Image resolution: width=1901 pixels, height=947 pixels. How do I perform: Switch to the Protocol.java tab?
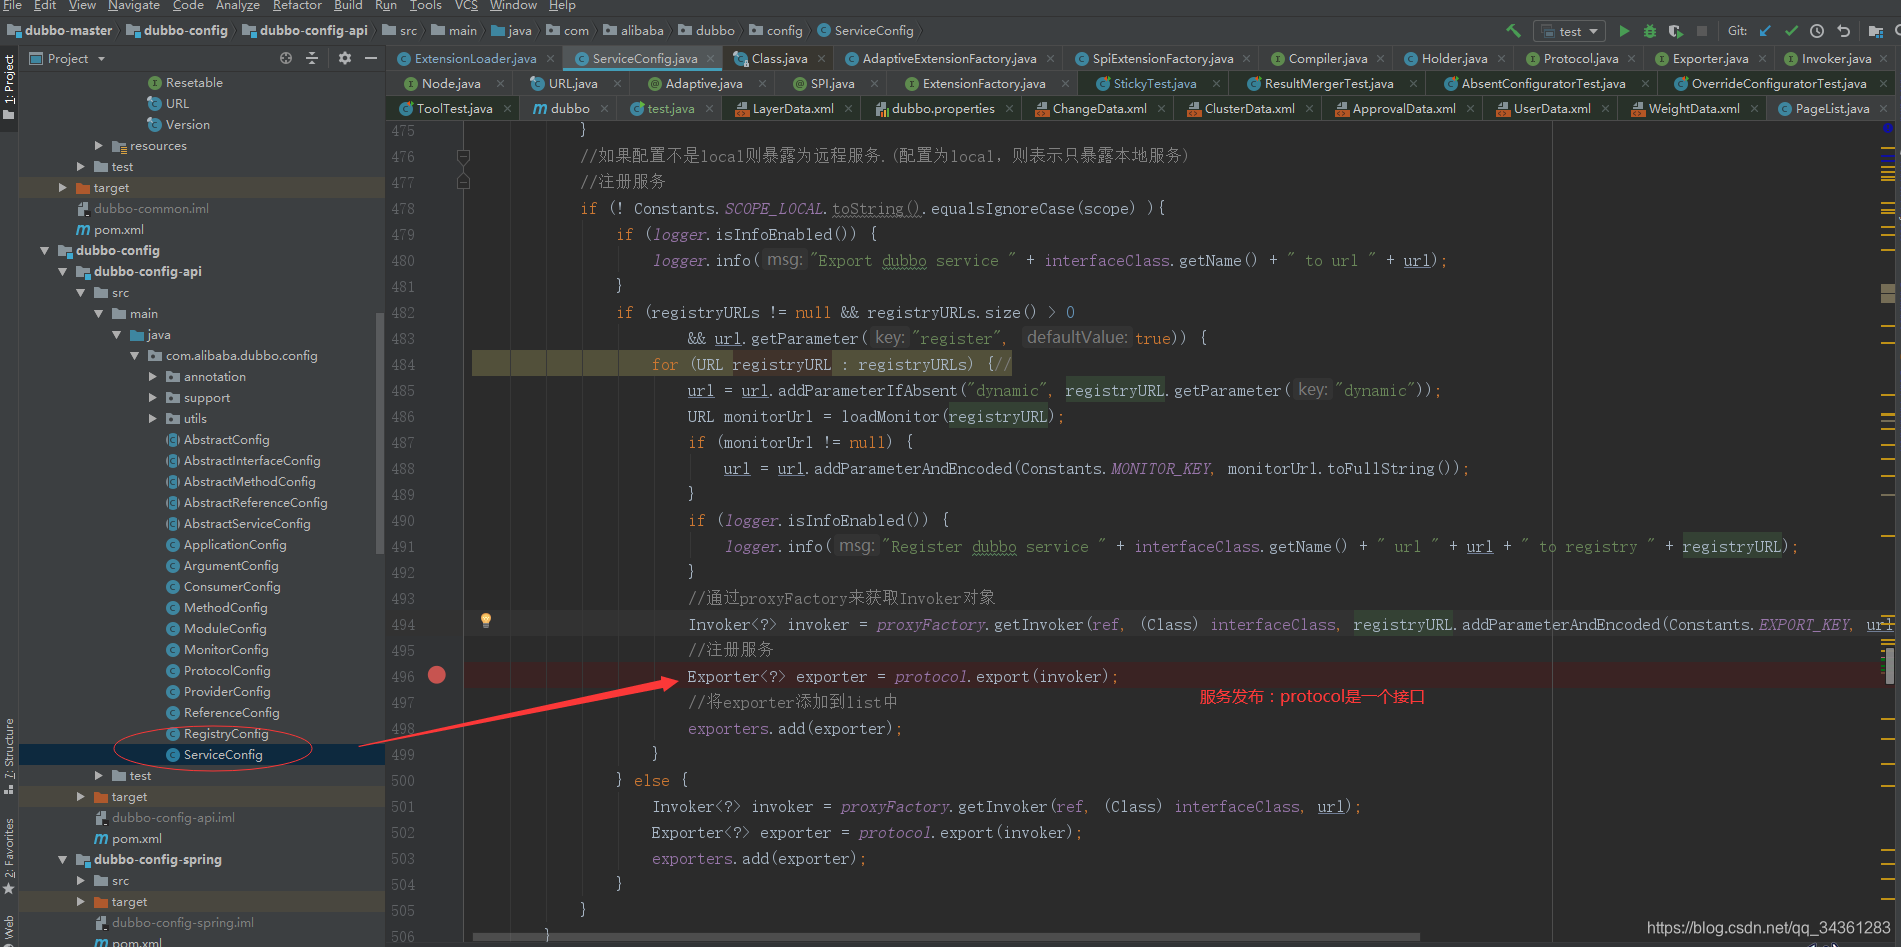pyautogui.click(x=1580, y=59)
